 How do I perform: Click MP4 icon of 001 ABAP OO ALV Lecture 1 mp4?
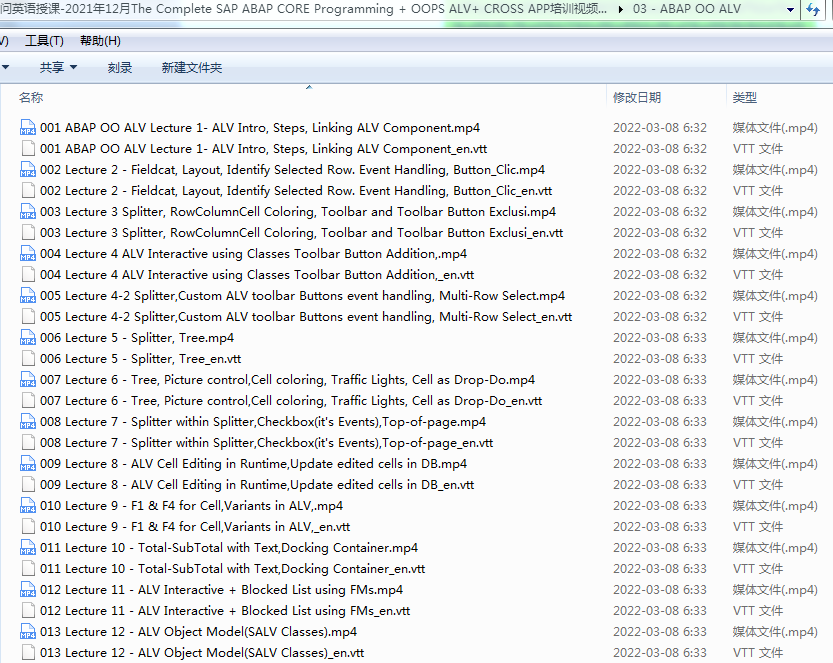pos(28,128)
